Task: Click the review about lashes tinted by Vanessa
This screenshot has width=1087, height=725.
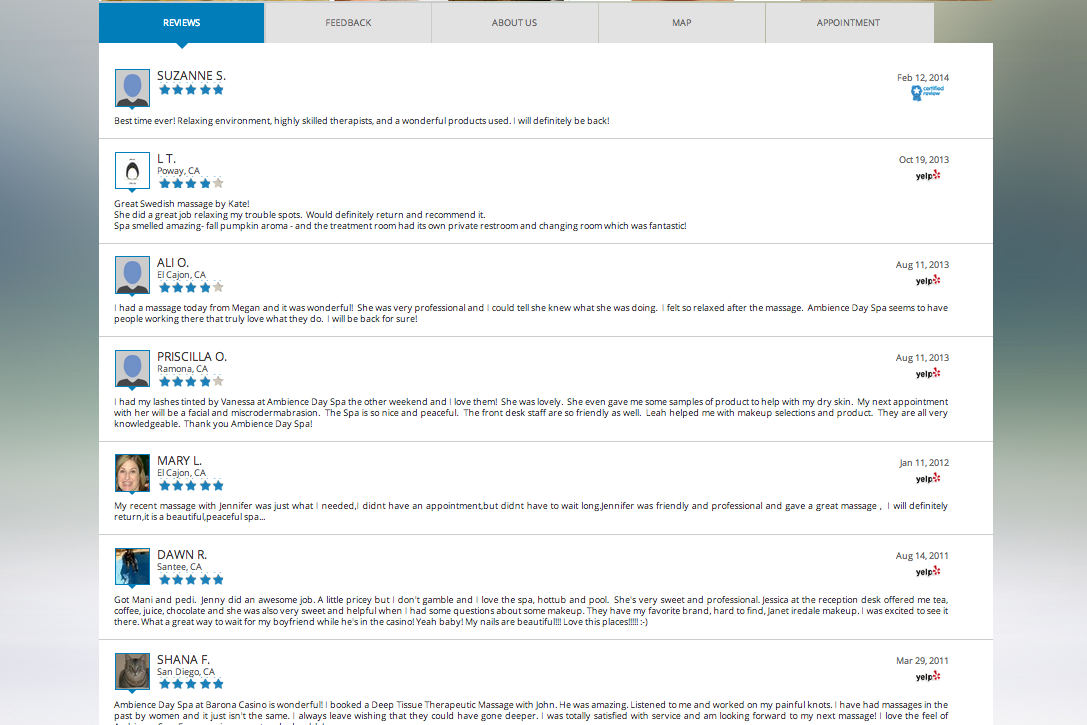Action: [531, 412]
